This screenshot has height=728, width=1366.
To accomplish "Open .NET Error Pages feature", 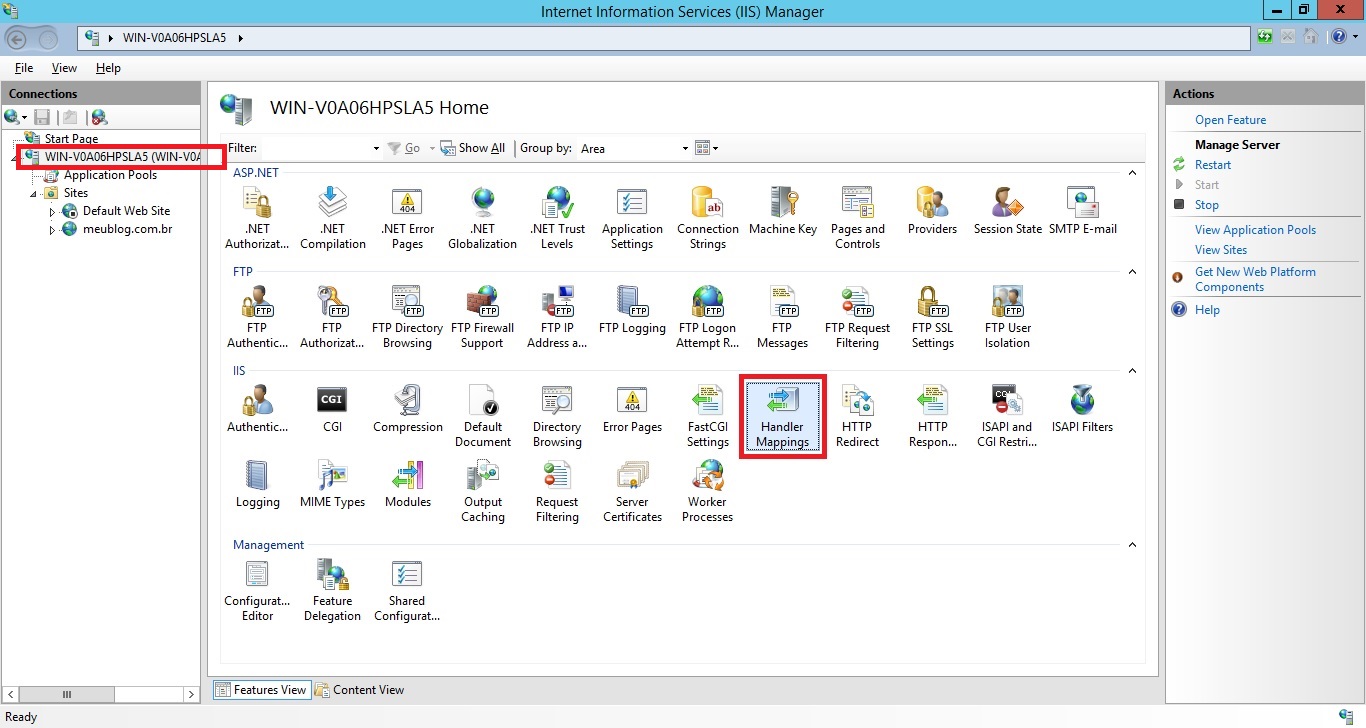I will pyautogui.click(x=407, y=218).
